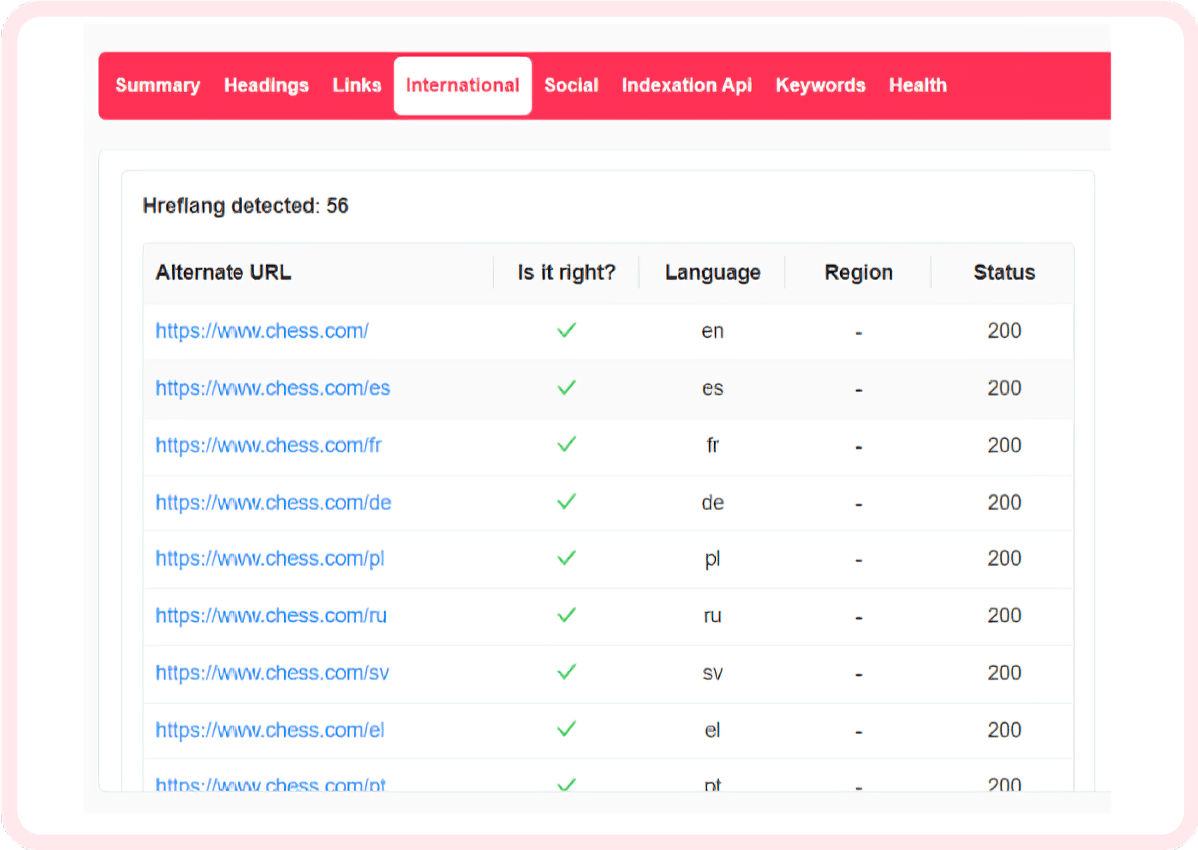Open the chess.com/de link
The height and width of the screenshot is (850, 1198).
273,502
